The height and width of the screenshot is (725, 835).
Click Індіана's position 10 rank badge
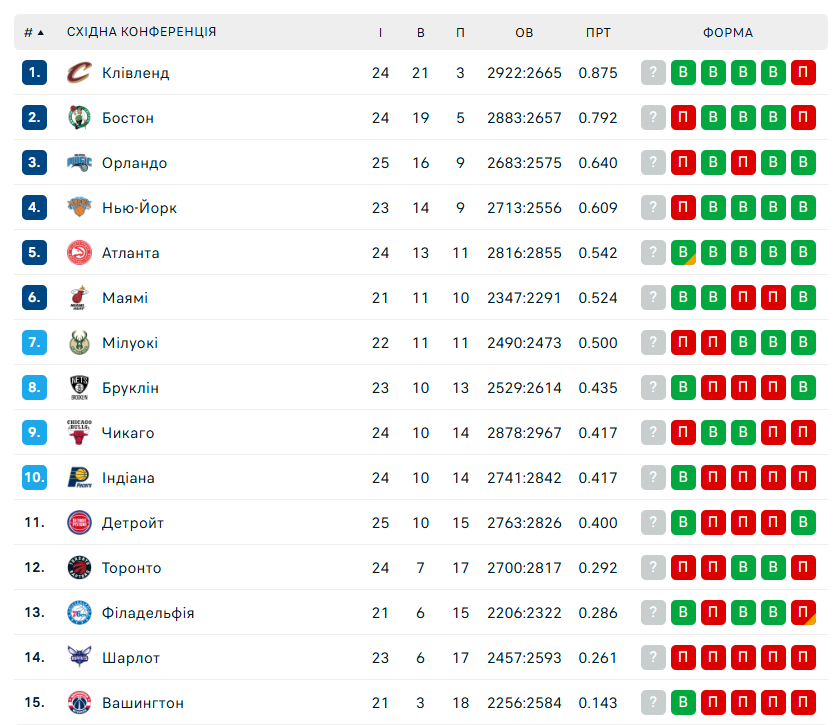pos(35,478)
